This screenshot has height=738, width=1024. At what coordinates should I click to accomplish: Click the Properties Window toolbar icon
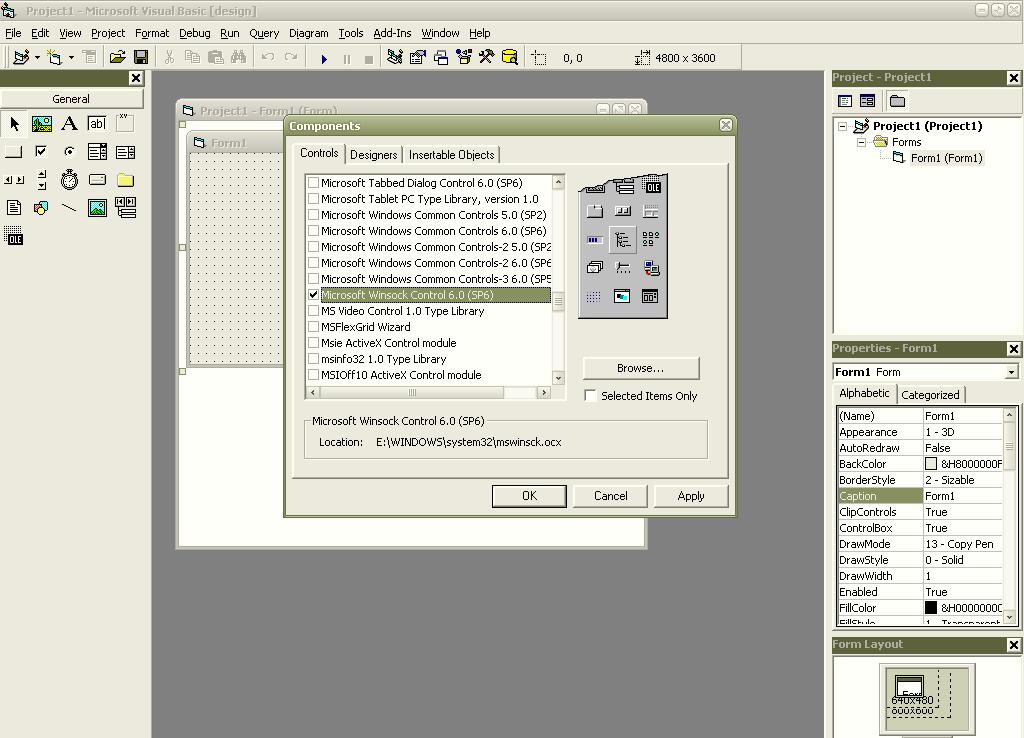(x=417, y=57)
